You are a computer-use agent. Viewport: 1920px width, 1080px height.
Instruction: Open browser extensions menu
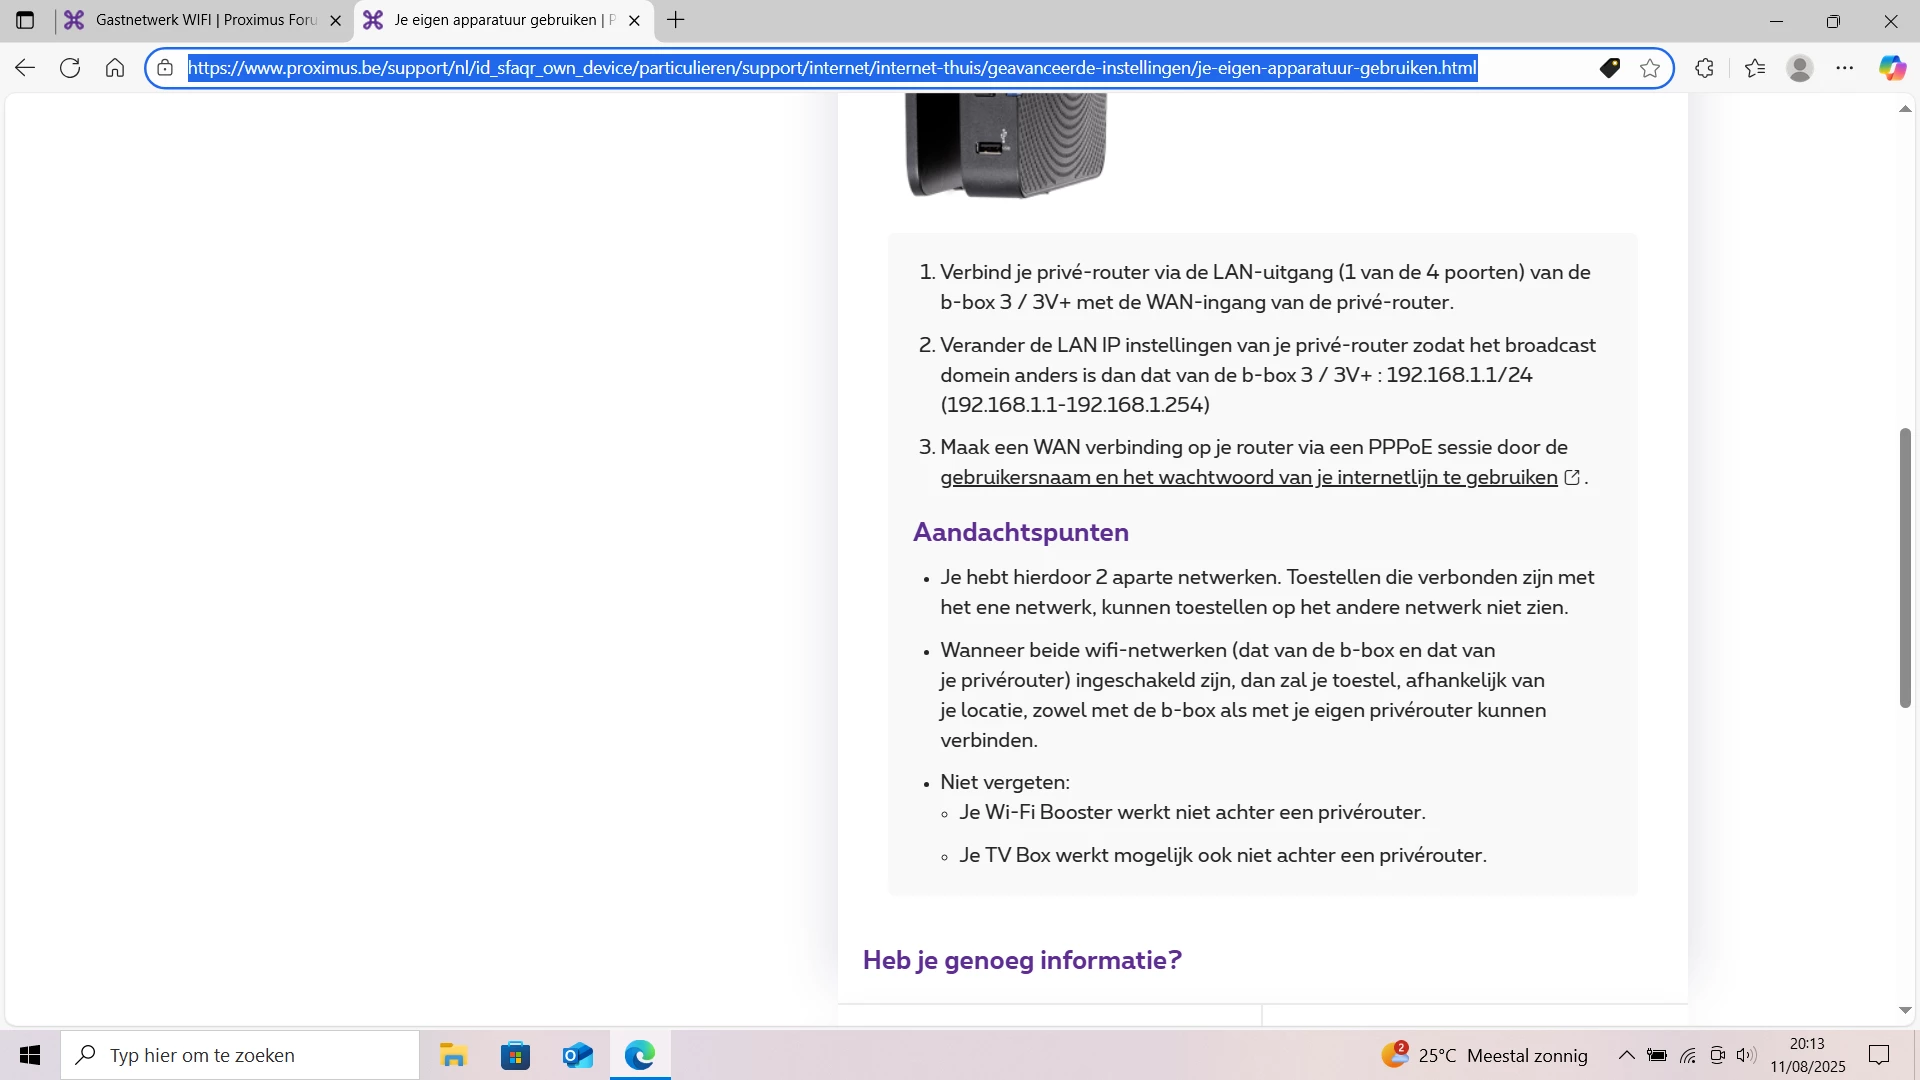point(1705,68)
